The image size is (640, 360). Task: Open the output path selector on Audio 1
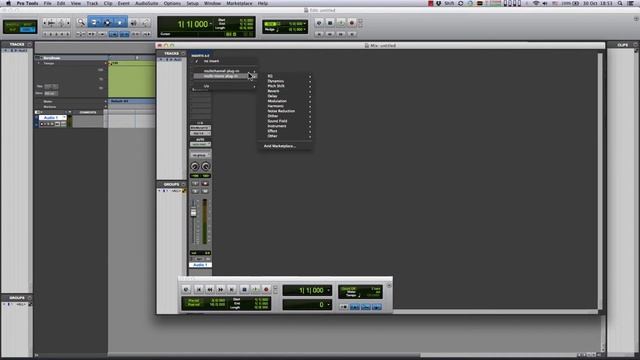200,133
